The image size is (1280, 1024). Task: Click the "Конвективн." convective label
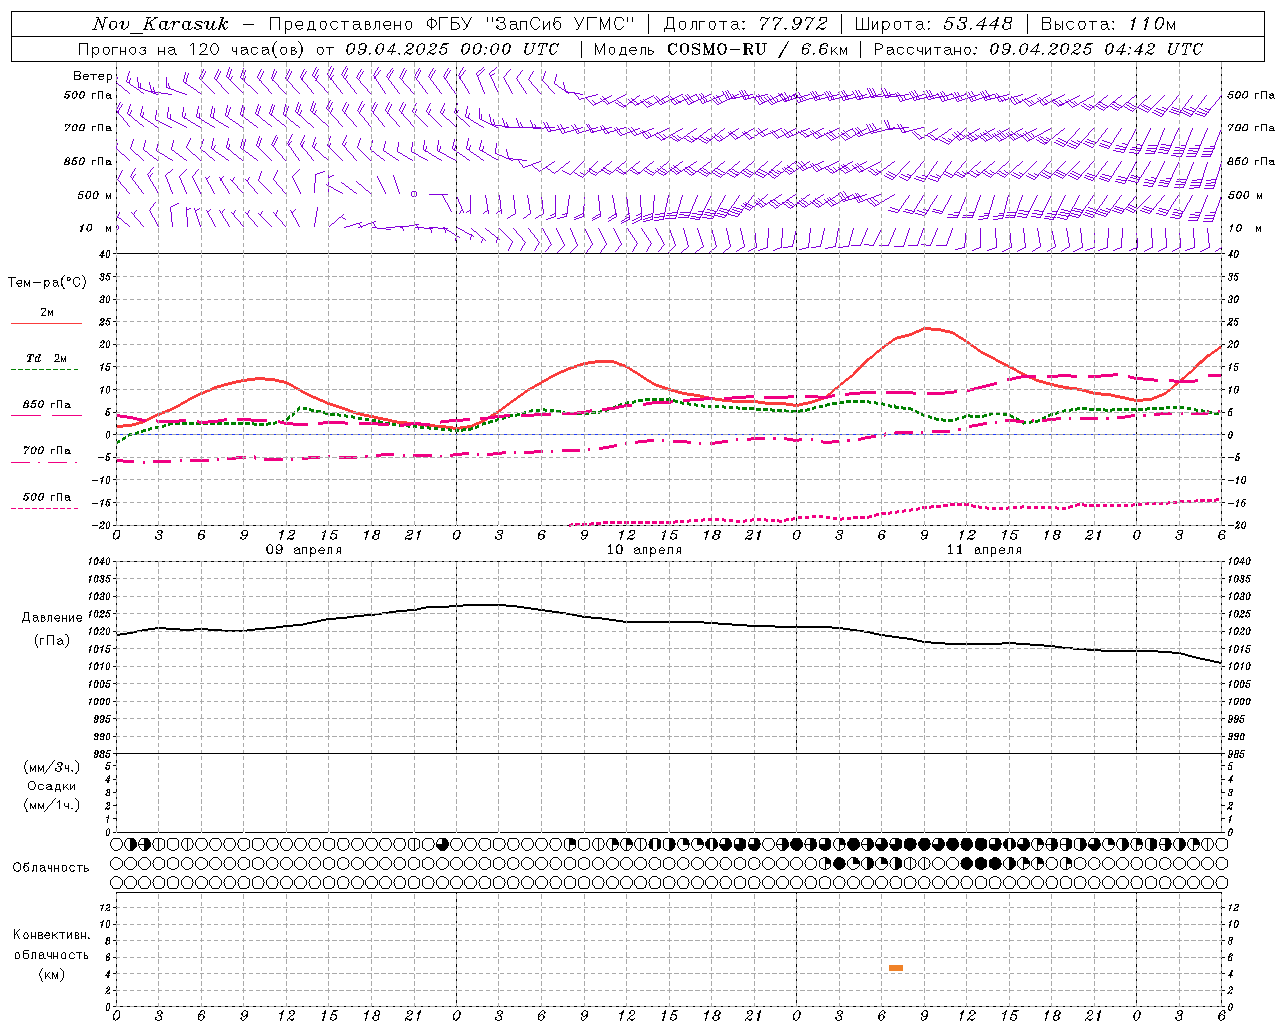[52, 935]
